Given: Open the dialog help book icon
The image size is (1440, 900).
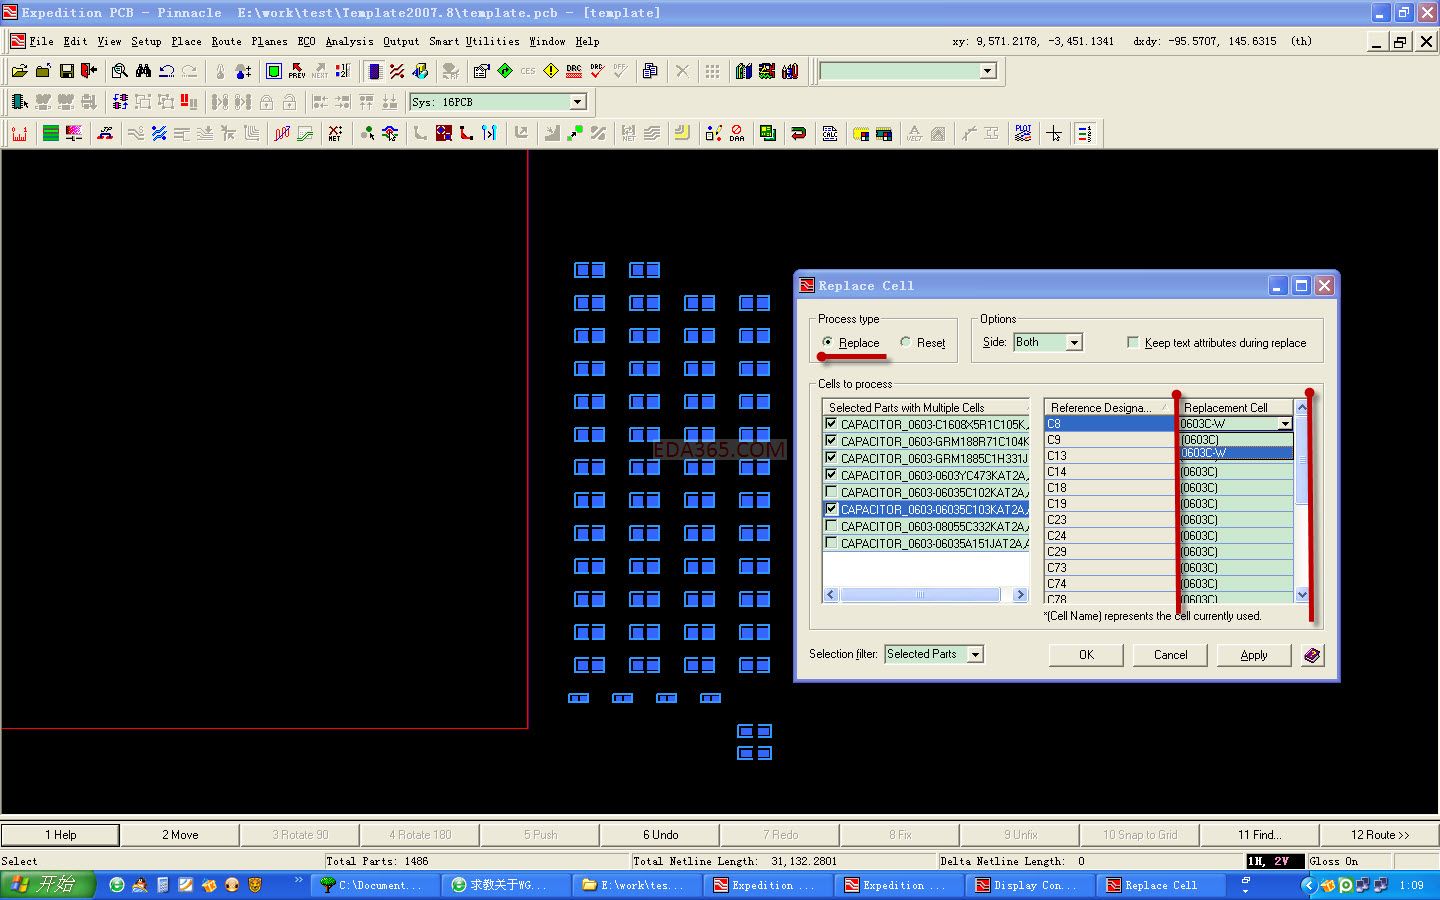Looking at the screenshot, I should point(1312,655).
